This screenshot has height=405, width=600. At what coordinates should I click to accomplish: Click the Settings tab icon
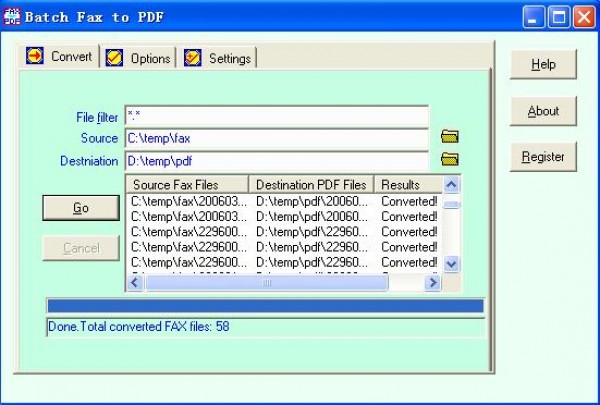coord(192,58)
